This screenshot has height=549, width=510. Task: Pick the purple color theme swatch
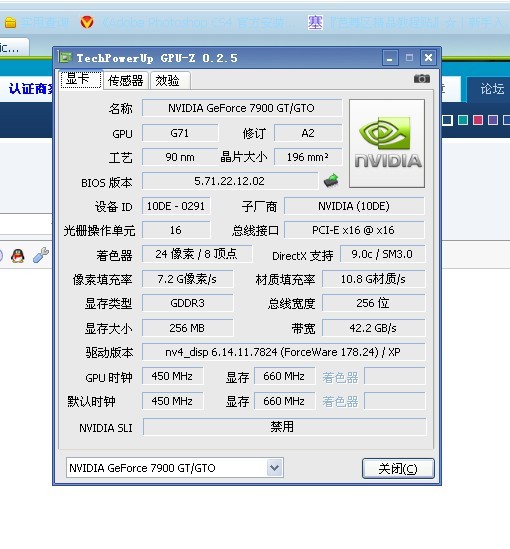tap(493, 120)
